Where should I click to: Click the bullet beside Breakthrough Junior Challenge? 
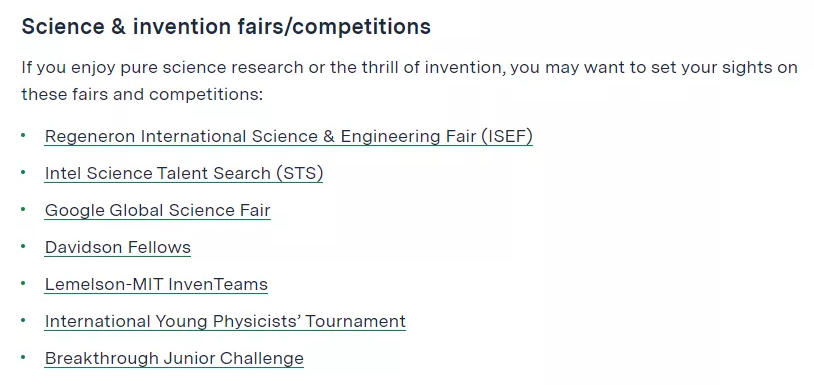point(23,358)
